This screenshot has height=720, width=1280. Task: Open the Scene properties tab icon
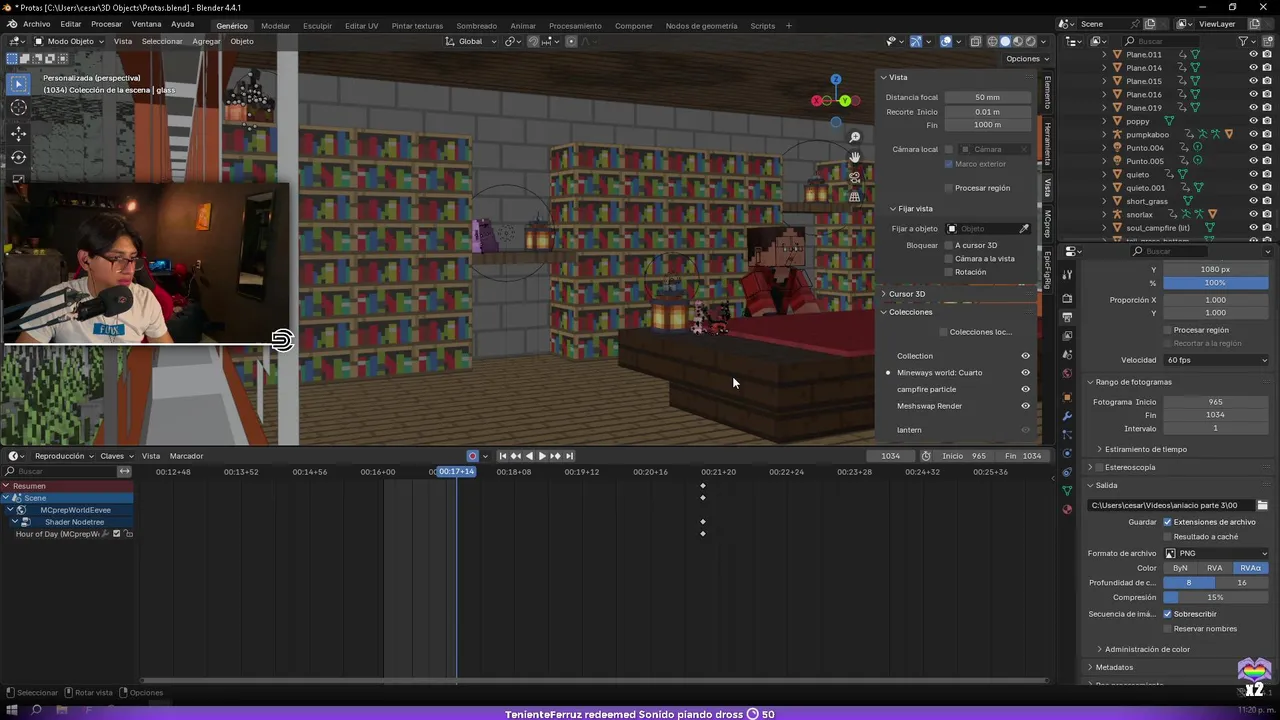pyautogui.click(x=1067, y=355)
